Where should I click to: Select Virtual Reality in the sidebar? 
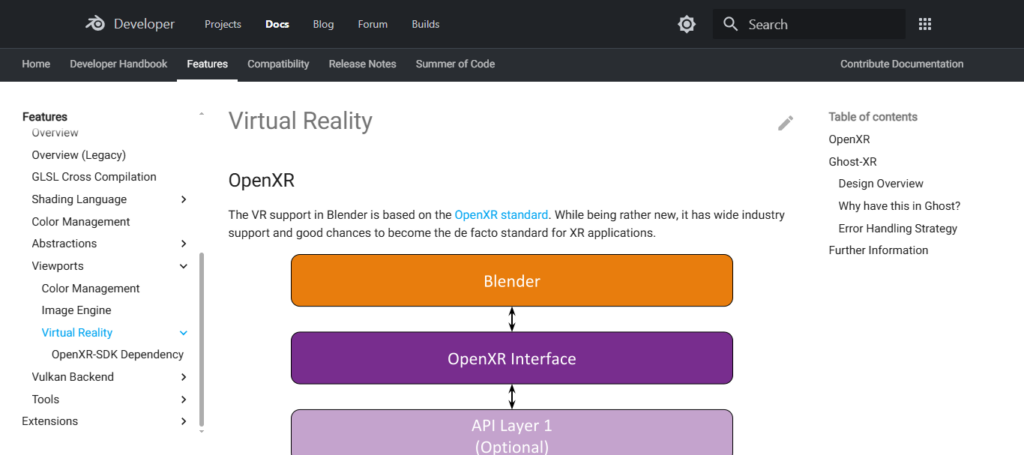click(77, 332)
